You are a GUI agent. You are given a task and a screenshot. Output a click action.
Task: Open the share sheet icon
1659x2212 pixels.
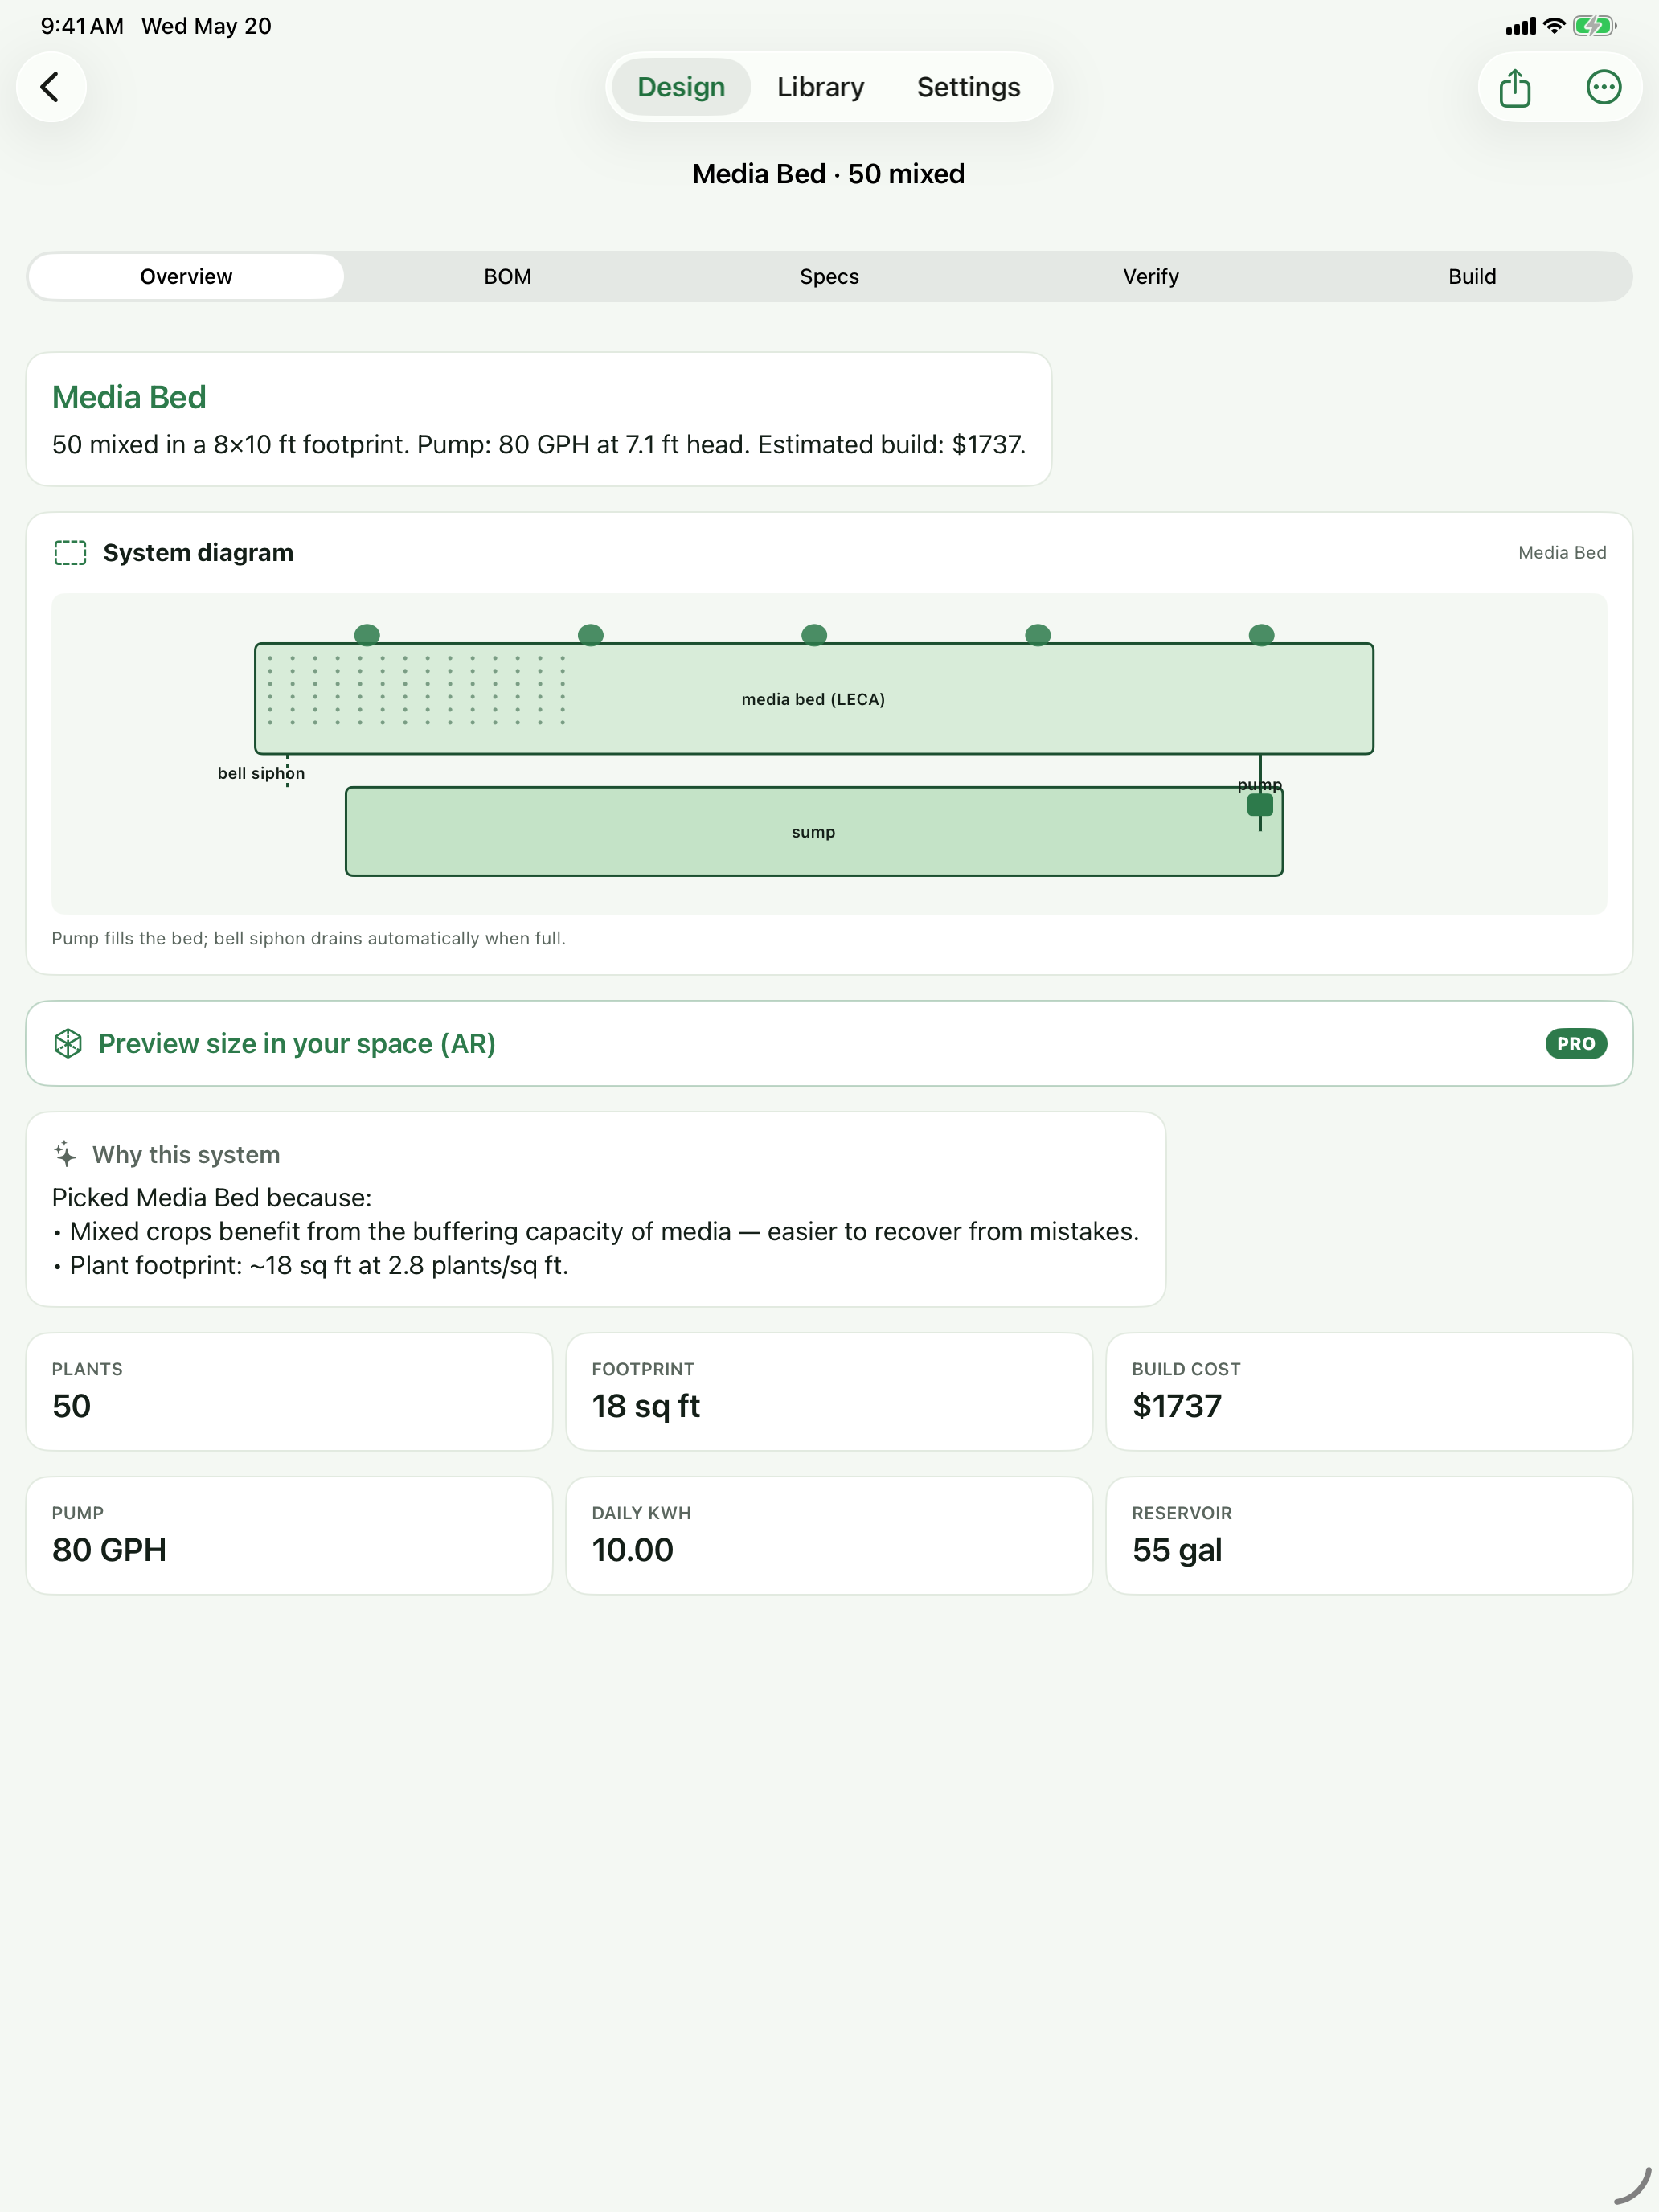[x=1515, y=87]
